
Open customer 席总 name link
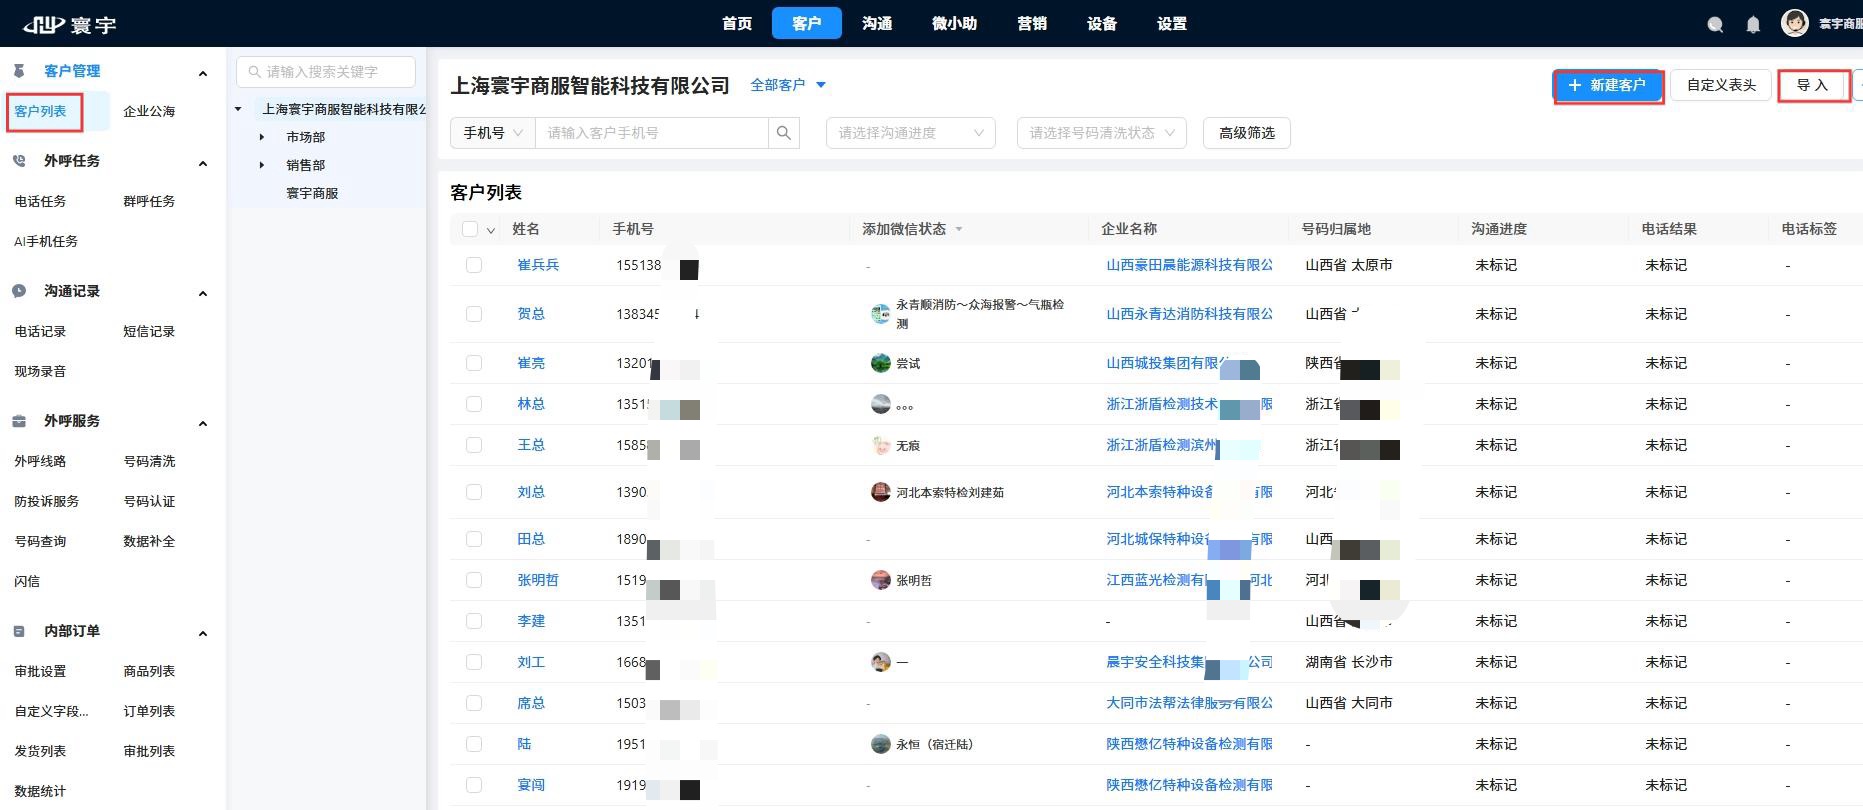click(x=531, y=703)
